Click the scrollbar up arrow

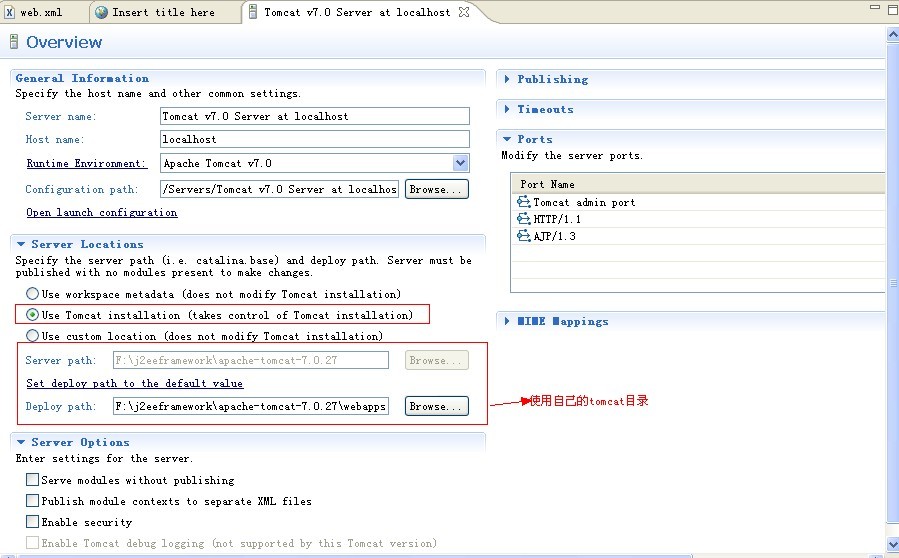click(893, 36)
